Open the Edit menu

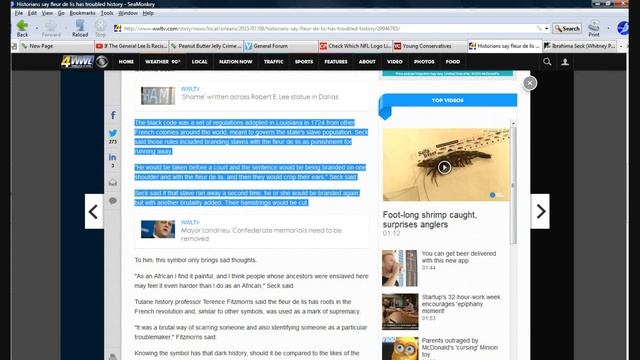(x=32, y=13)
